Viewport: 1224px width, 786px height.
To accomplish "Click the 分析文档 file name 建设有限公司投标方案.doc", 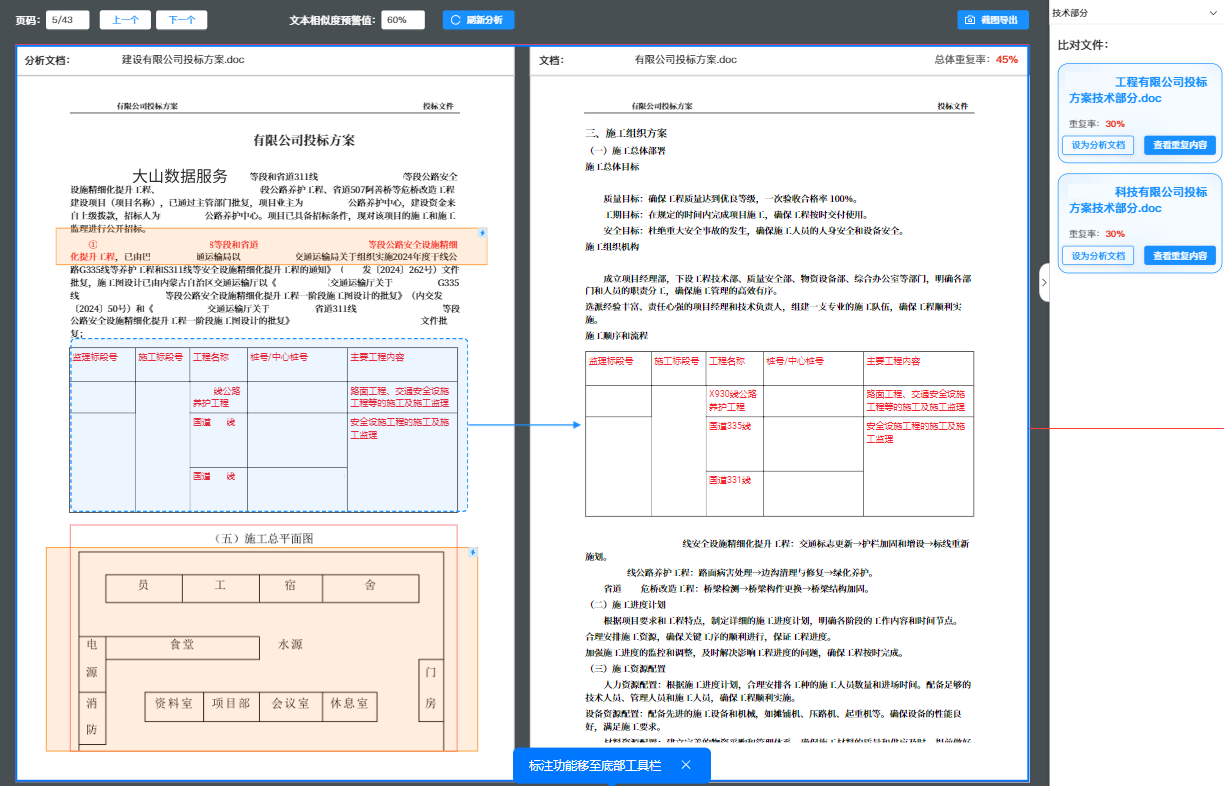I will (x=183, y=60).
